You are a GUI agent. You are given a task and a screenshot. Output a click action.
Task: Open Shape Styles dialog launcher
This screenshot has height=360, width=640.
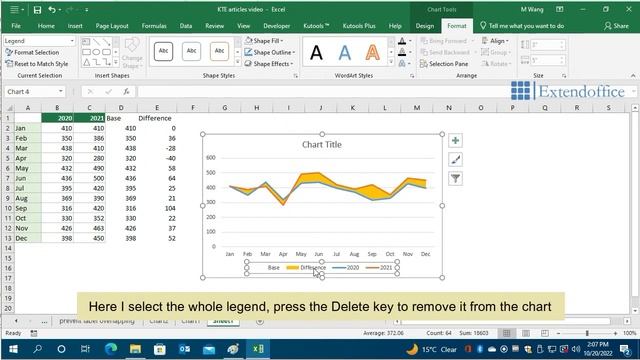(296, 76)
